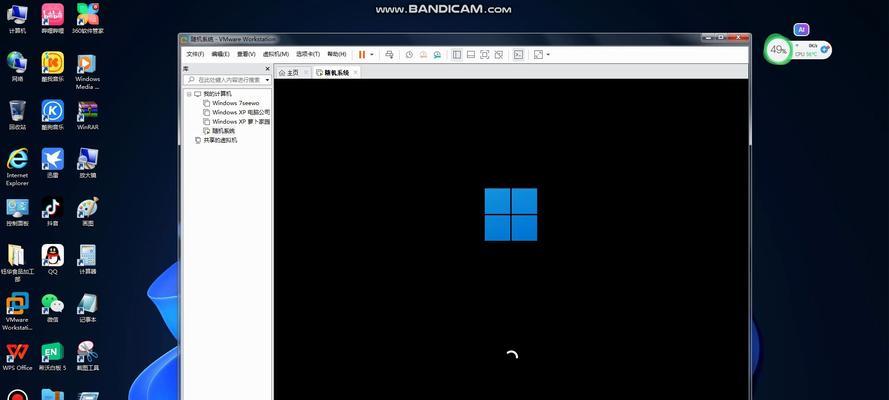Click inside the virtual machine boot screen

pyautogui.click(x=511, y=239)
